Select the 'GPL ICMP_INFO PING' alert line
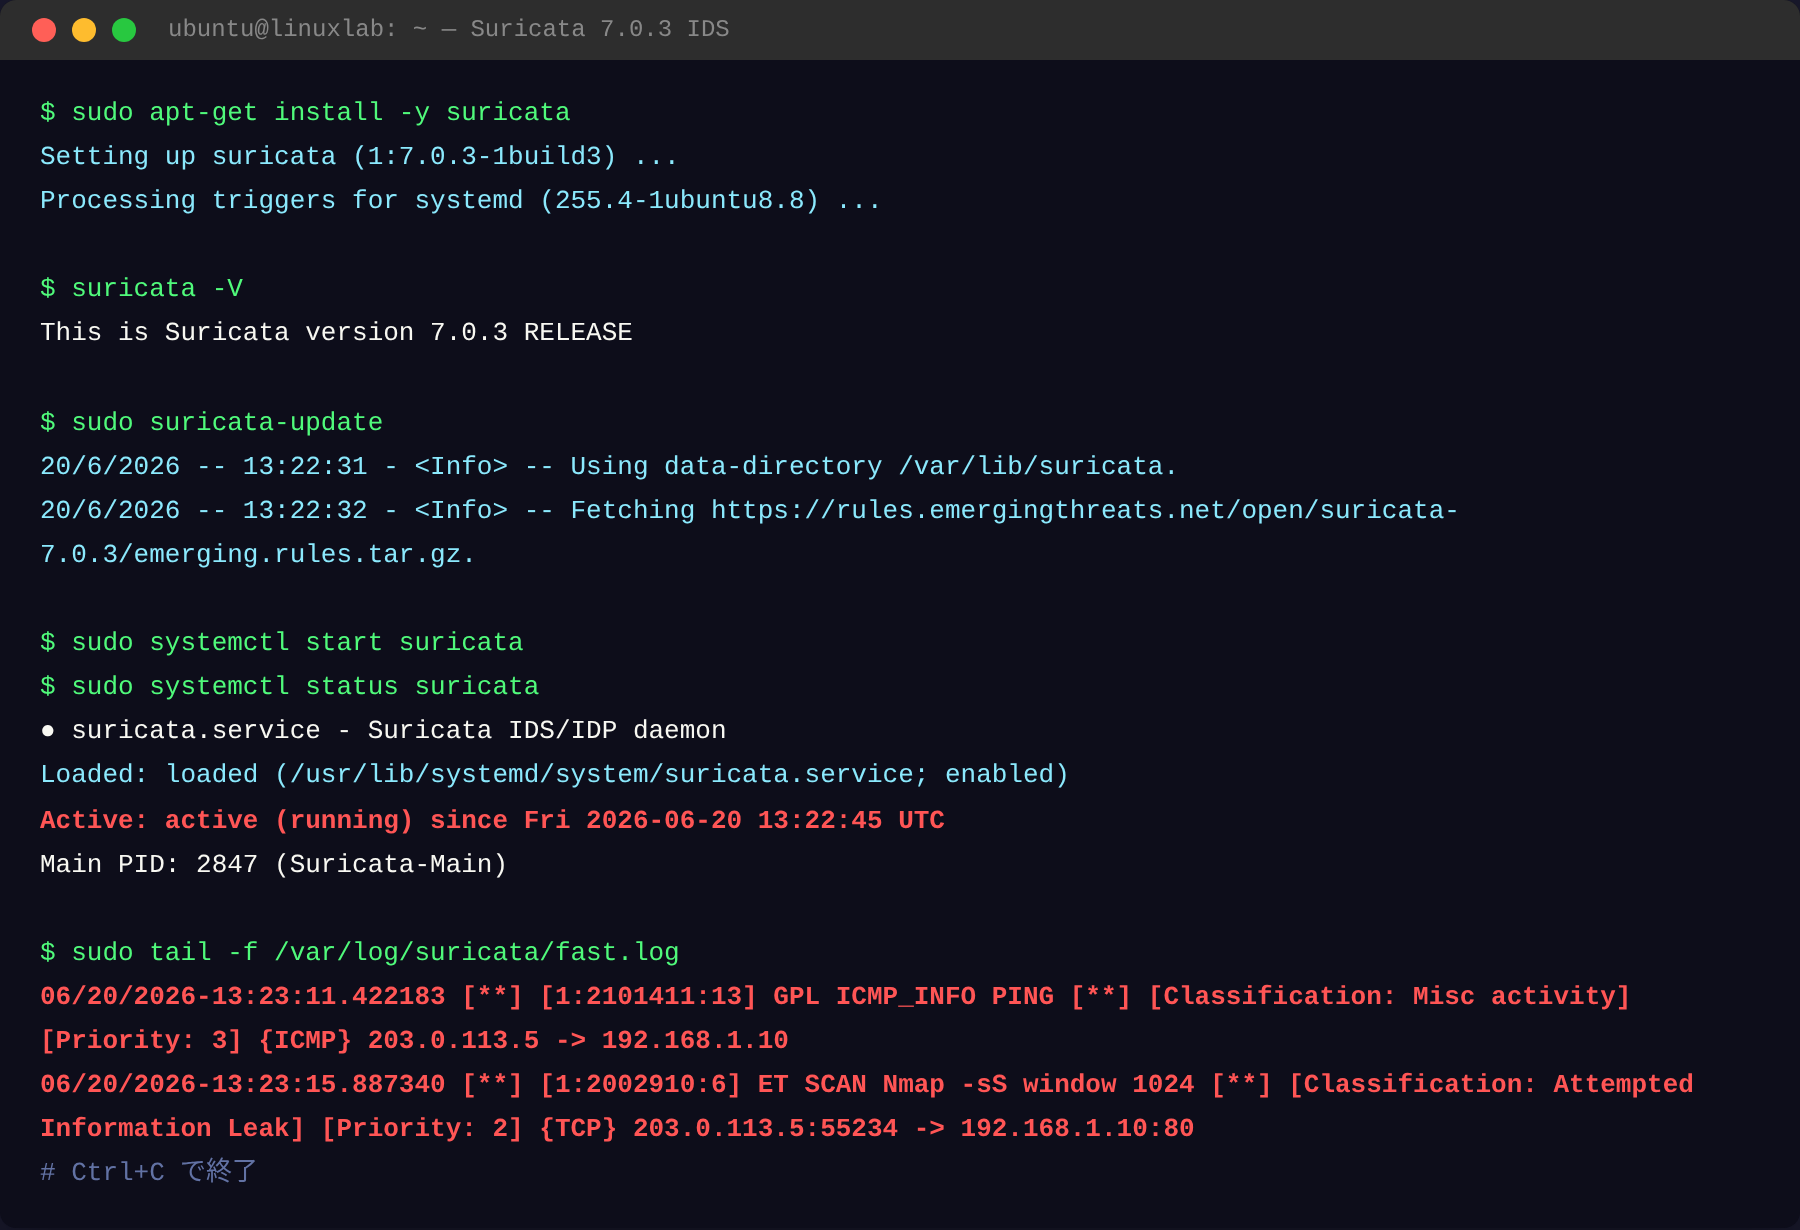The width and height of the screenshot is (1800, 1230). [x=835, y=996]
